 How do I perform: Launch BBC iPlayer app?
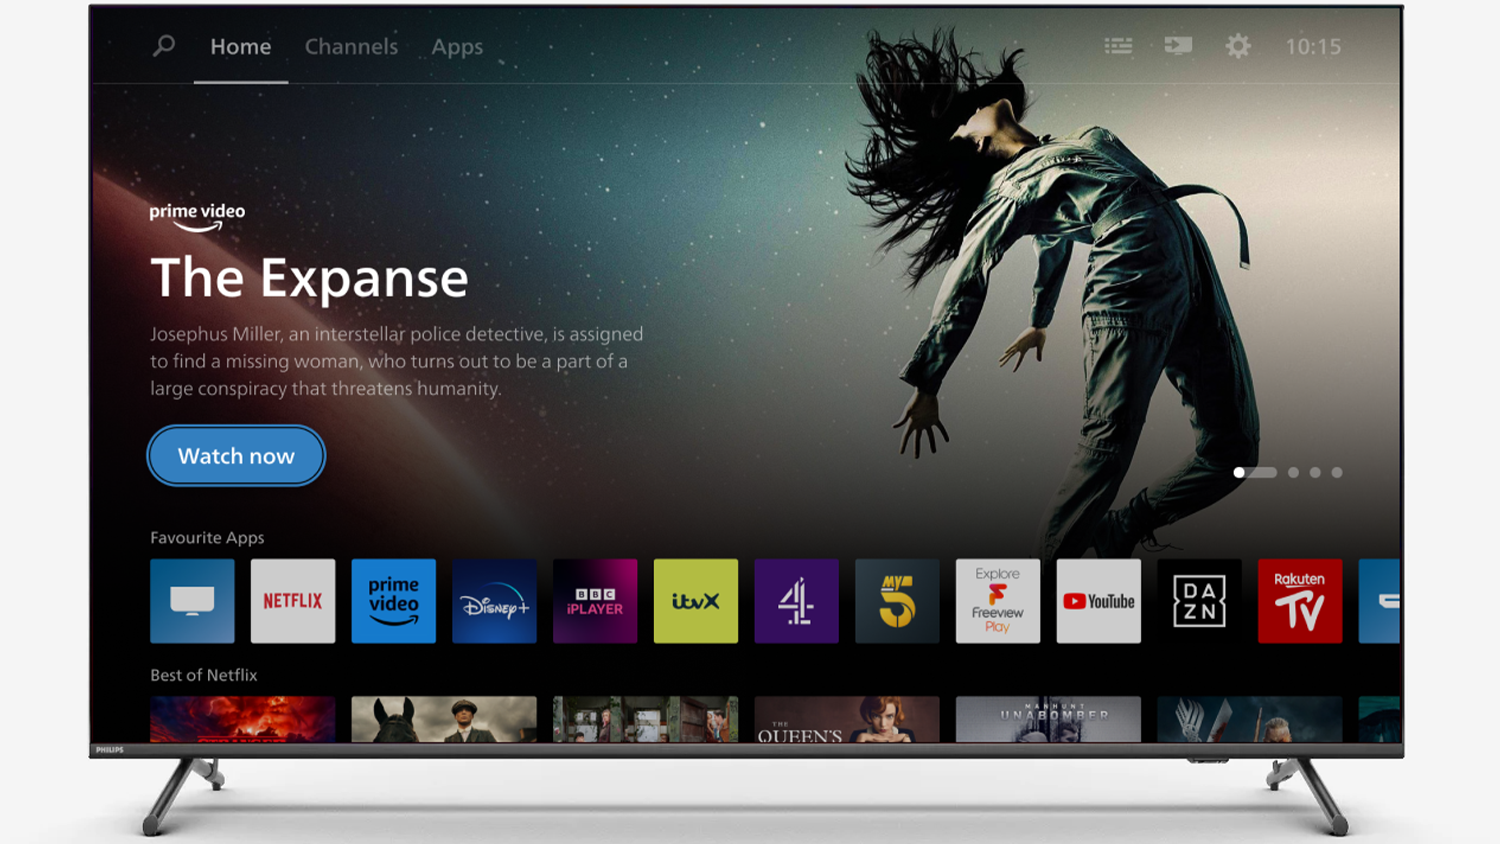tap(595, 601)
